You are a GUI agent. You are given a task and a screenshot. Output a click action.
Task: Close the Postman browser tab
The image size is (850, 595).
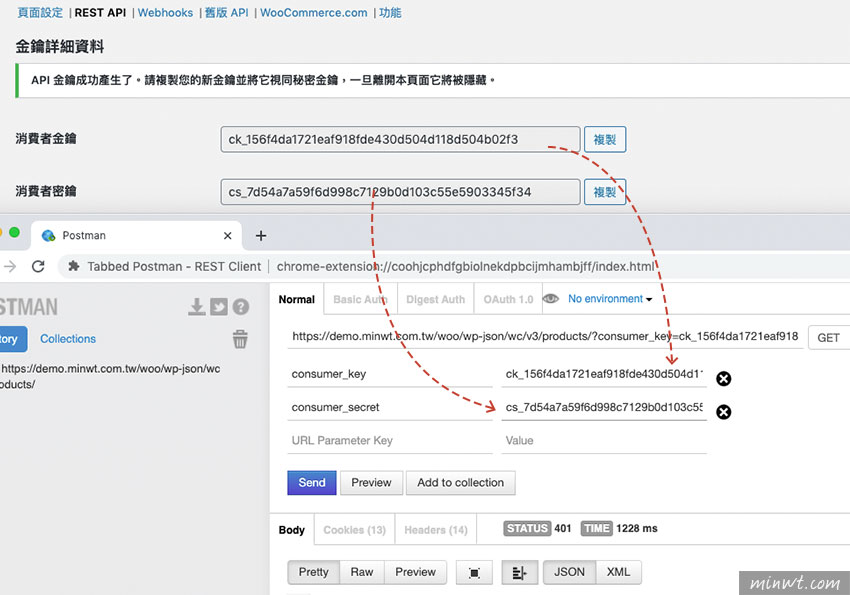(228, 236)
